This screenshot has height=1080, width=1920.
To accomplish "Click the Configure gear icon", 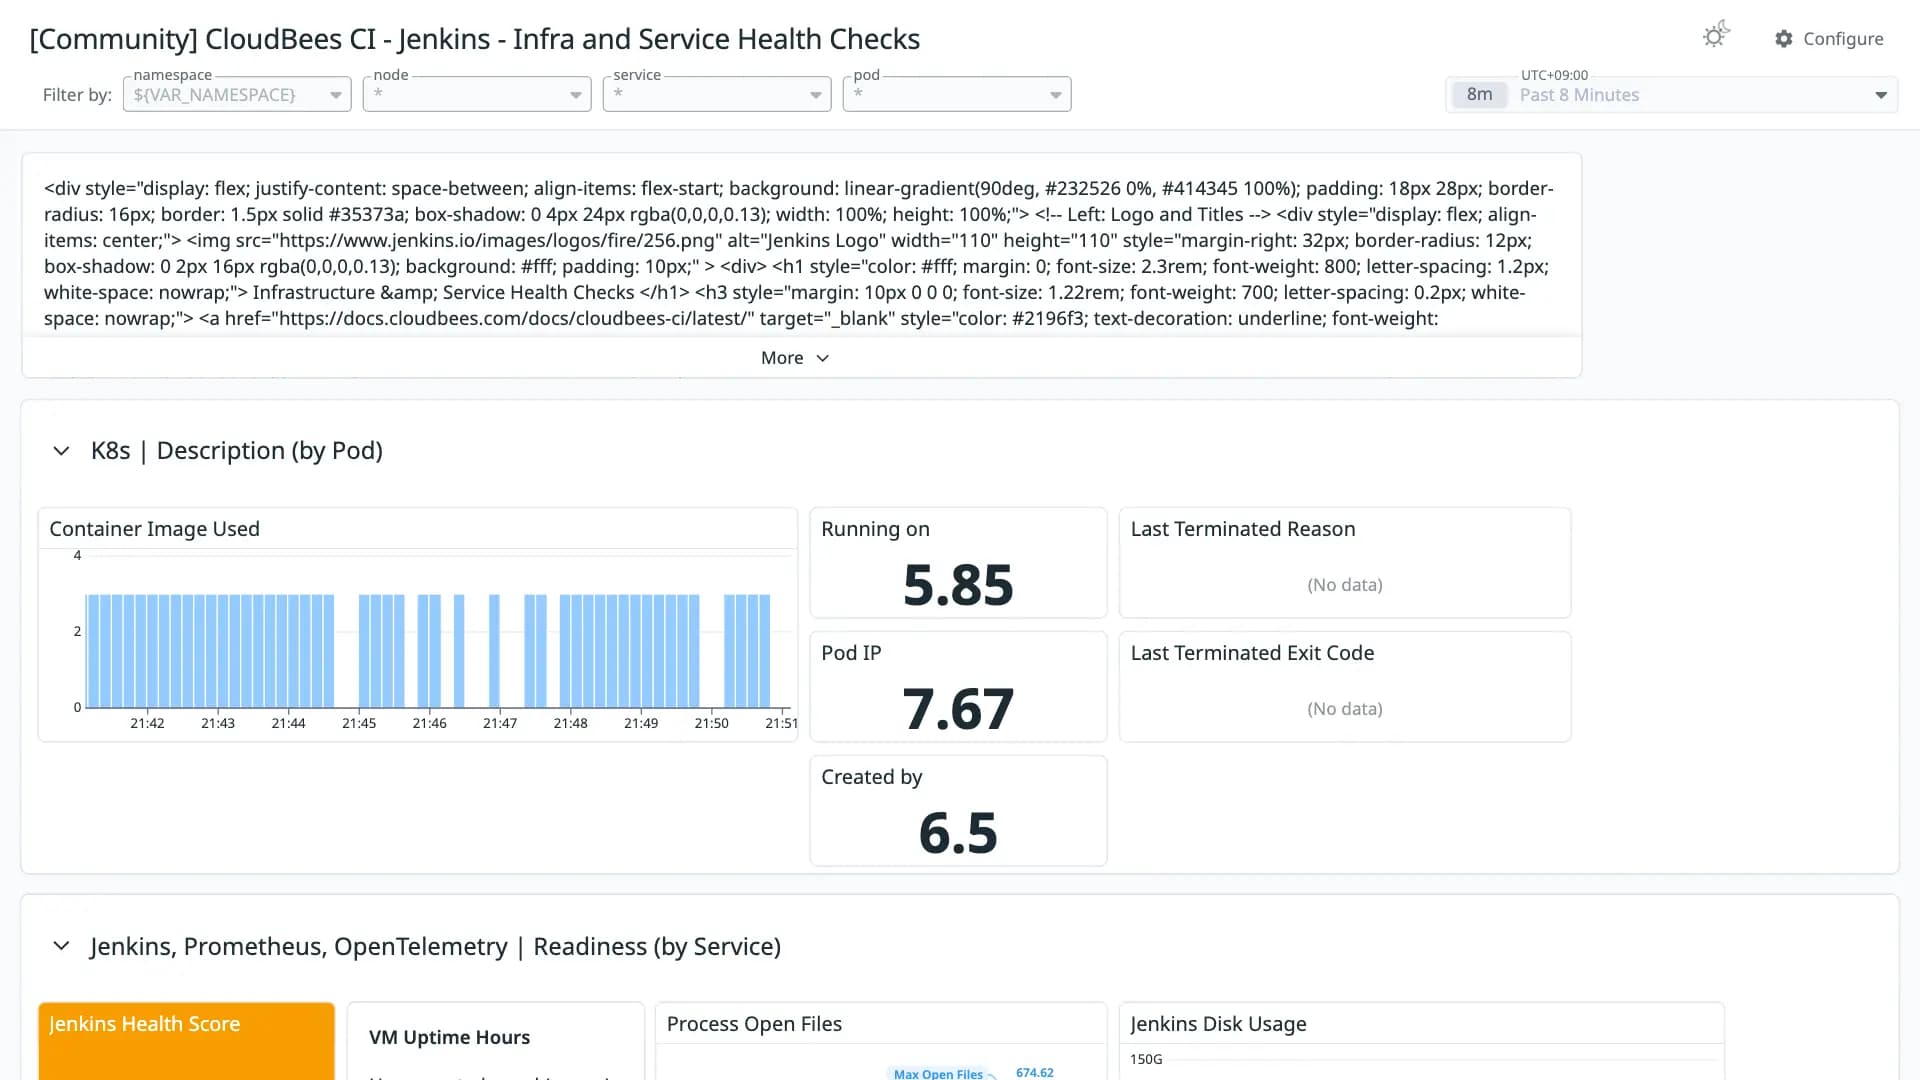I will click(1784, 39).
